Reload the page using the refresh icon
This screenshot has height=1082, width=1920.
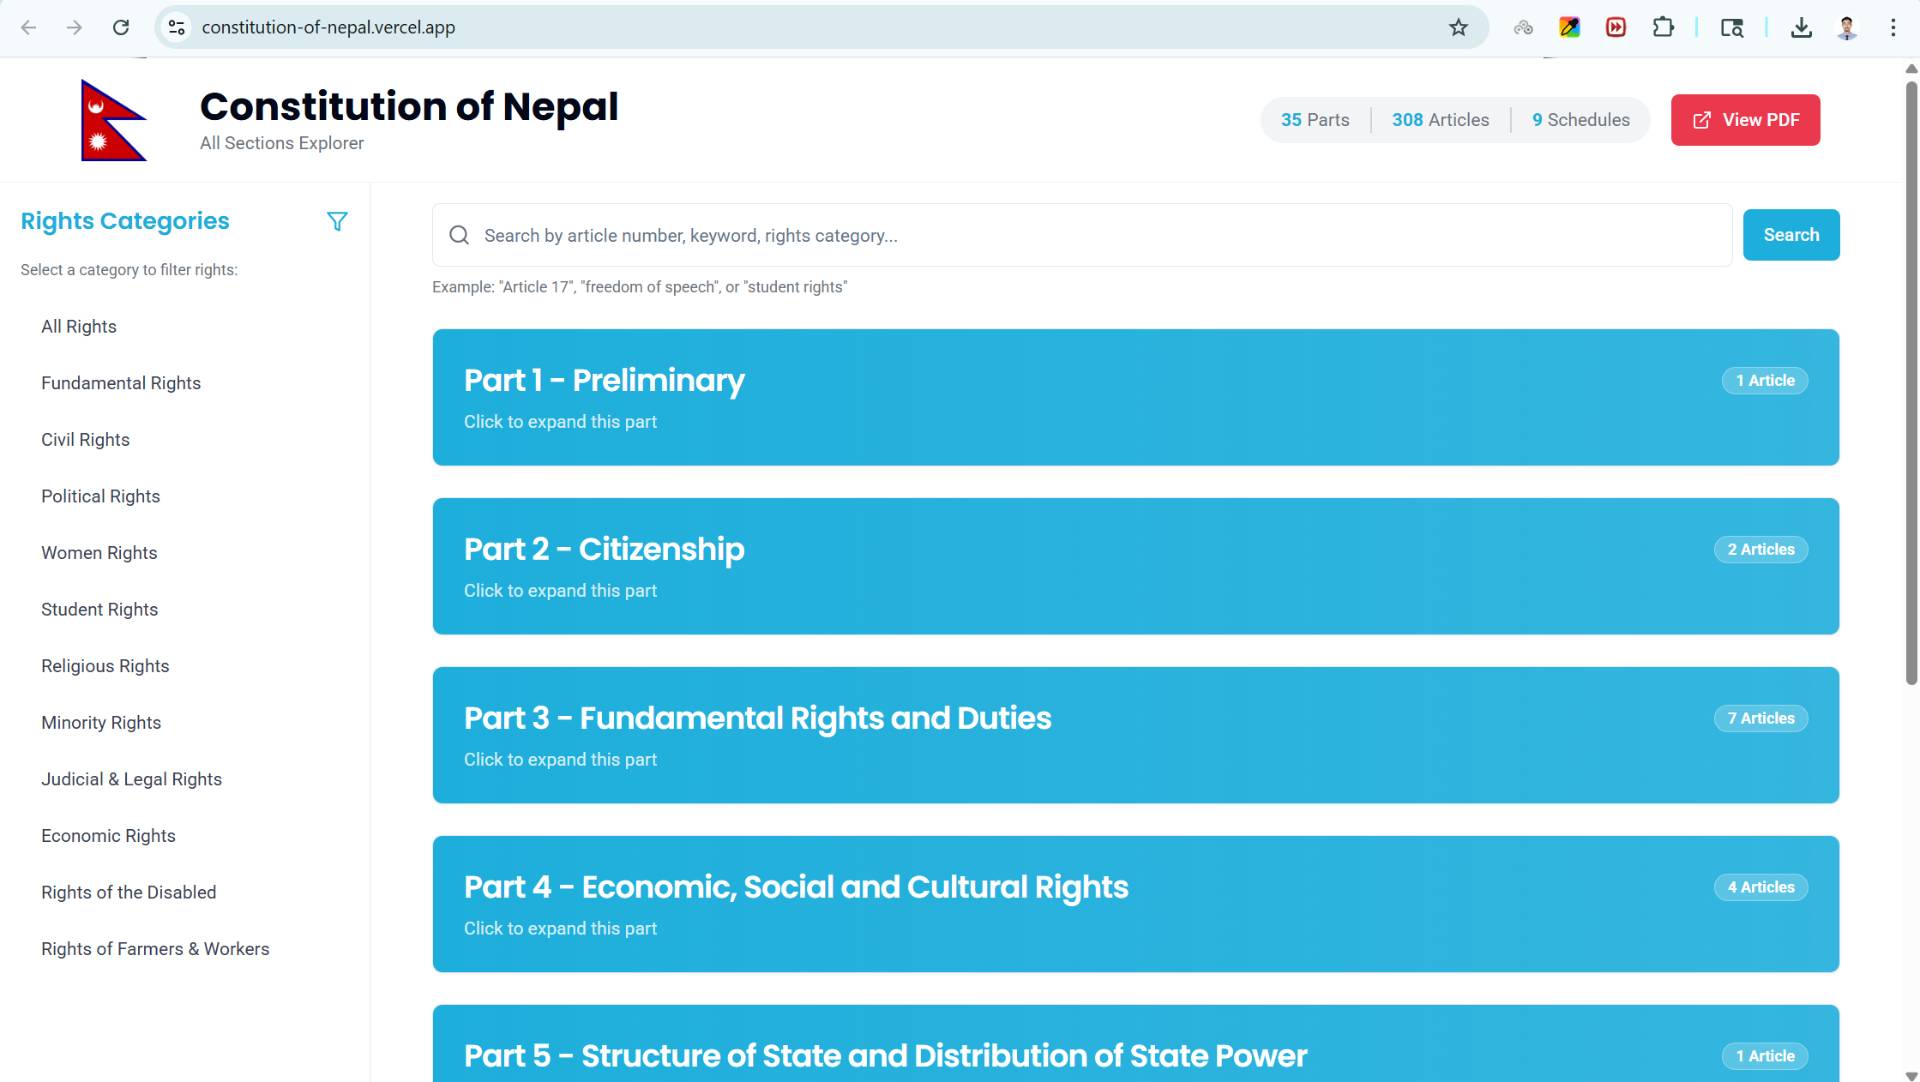coord(121,27)
